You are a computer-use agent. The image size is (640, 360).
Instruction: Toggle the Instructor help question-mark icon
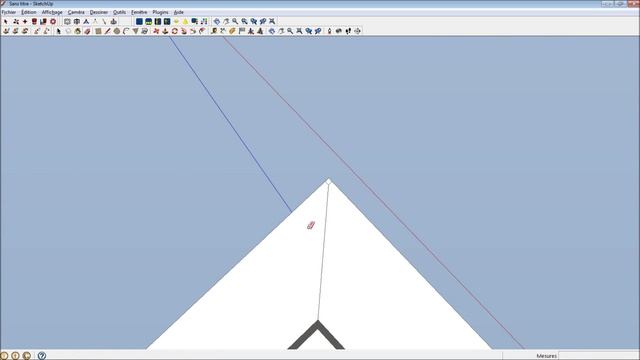click(42, 356)
